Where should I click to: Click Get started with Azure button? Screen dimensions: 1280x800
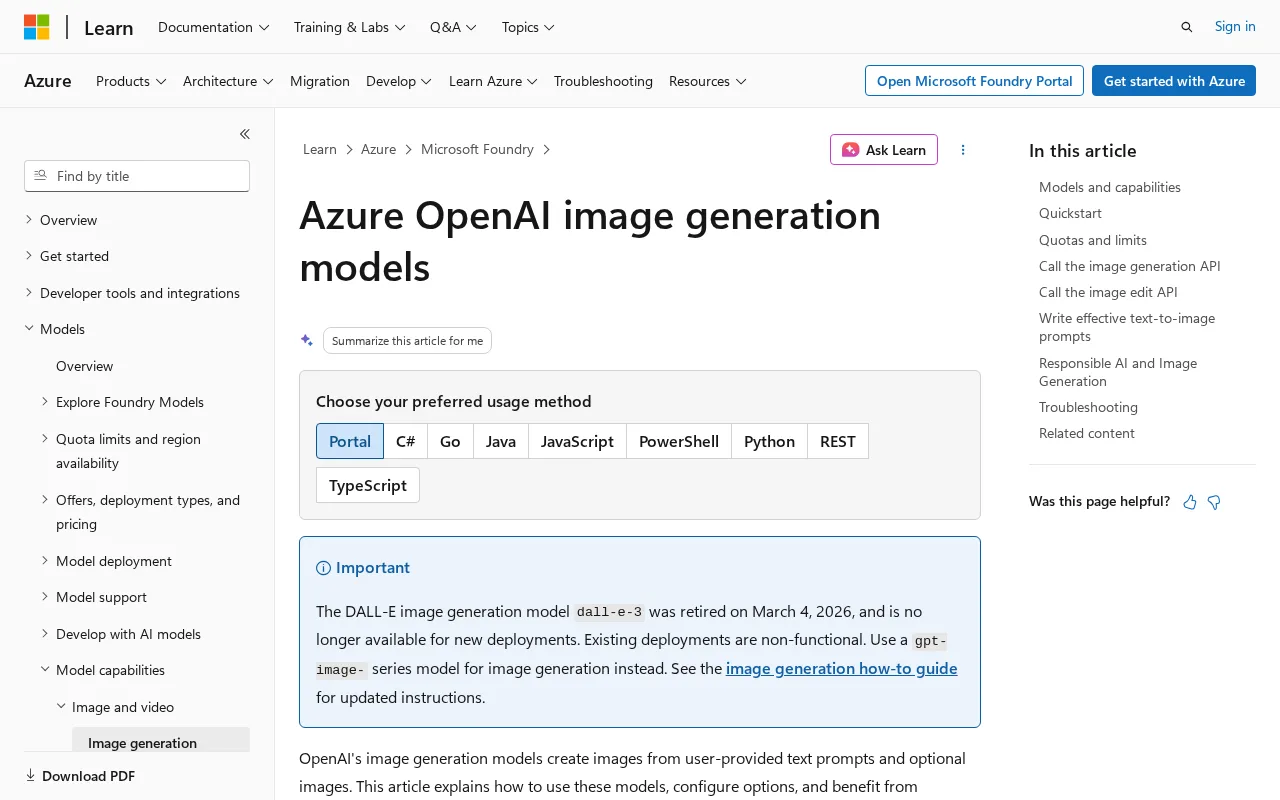1174,81
